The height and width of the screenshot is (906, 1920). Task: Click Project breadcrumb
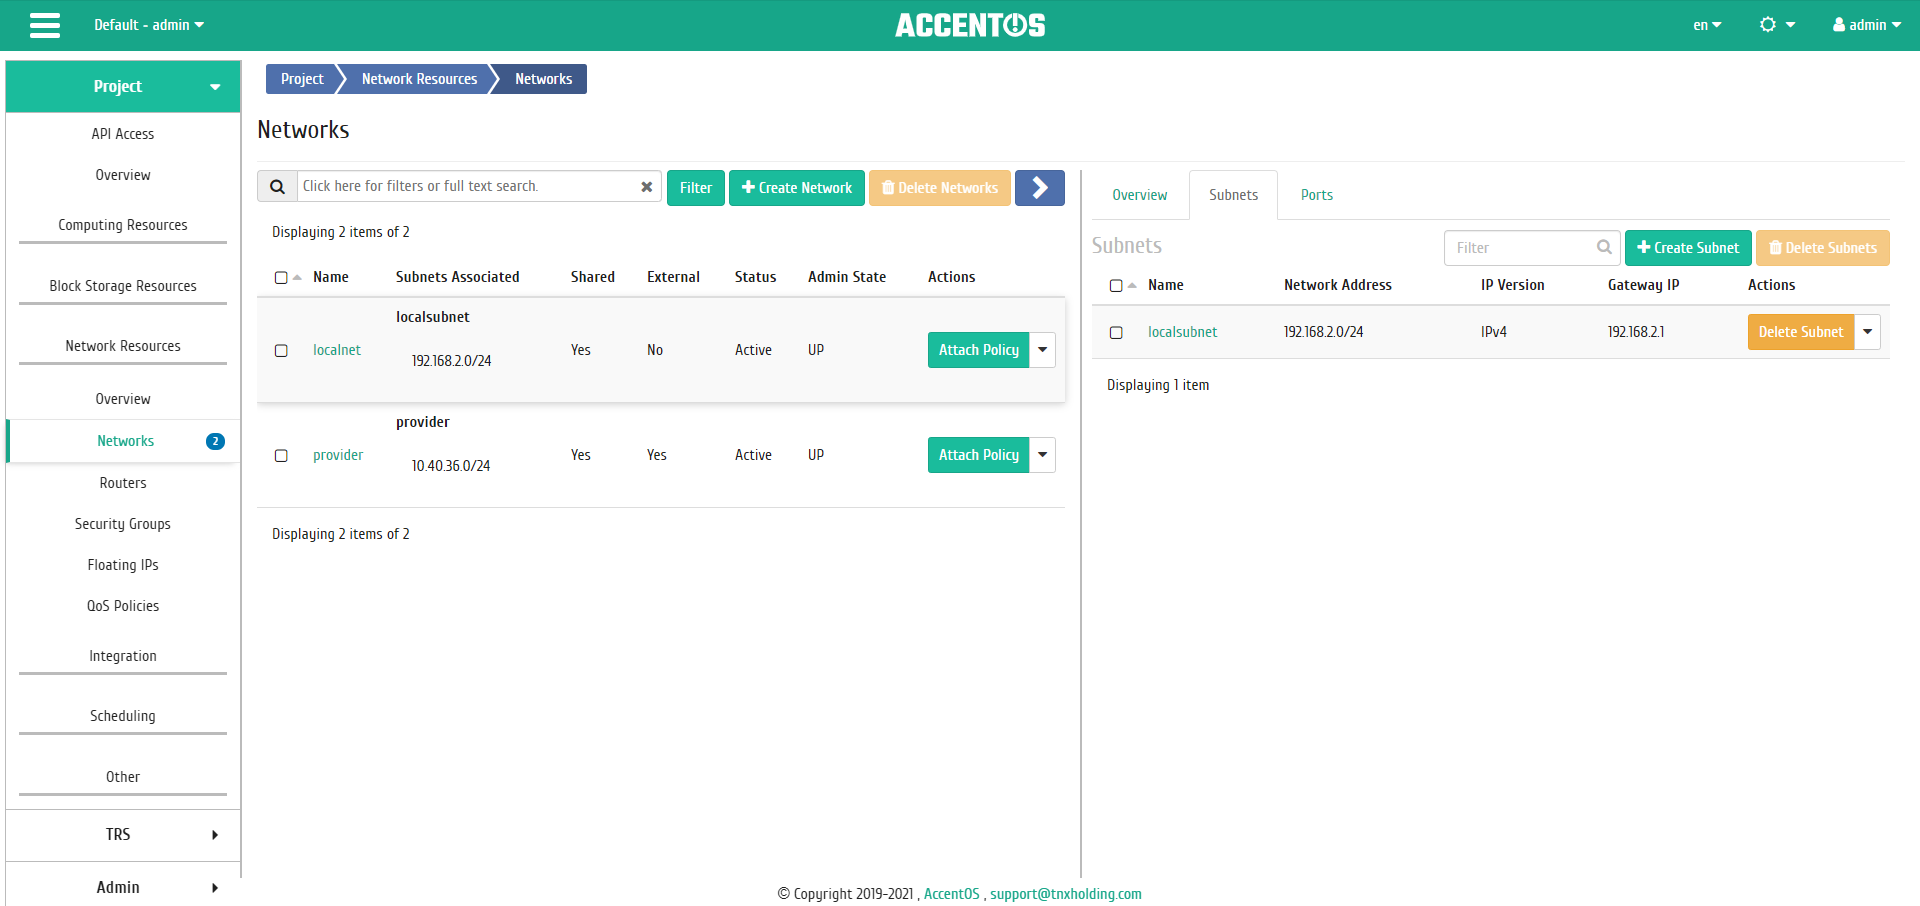(x=302, y=79)
